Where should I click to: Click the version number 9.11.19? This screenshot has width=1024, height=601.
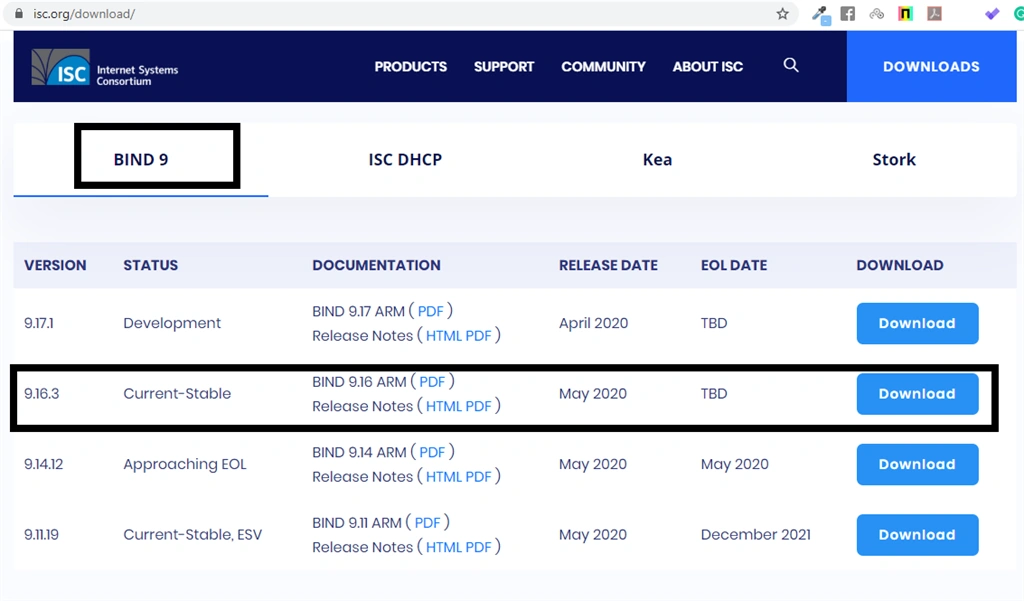[x=42, y=535]
